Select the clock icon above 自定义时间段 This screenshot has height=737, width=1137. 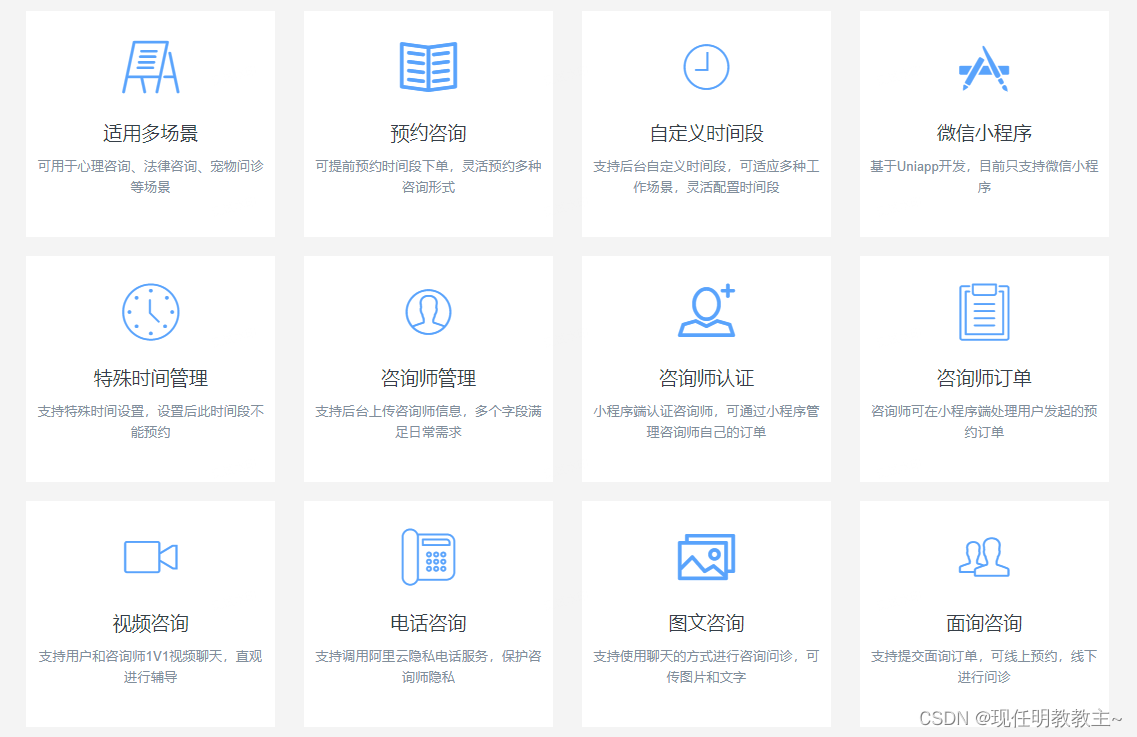(706, 67)
